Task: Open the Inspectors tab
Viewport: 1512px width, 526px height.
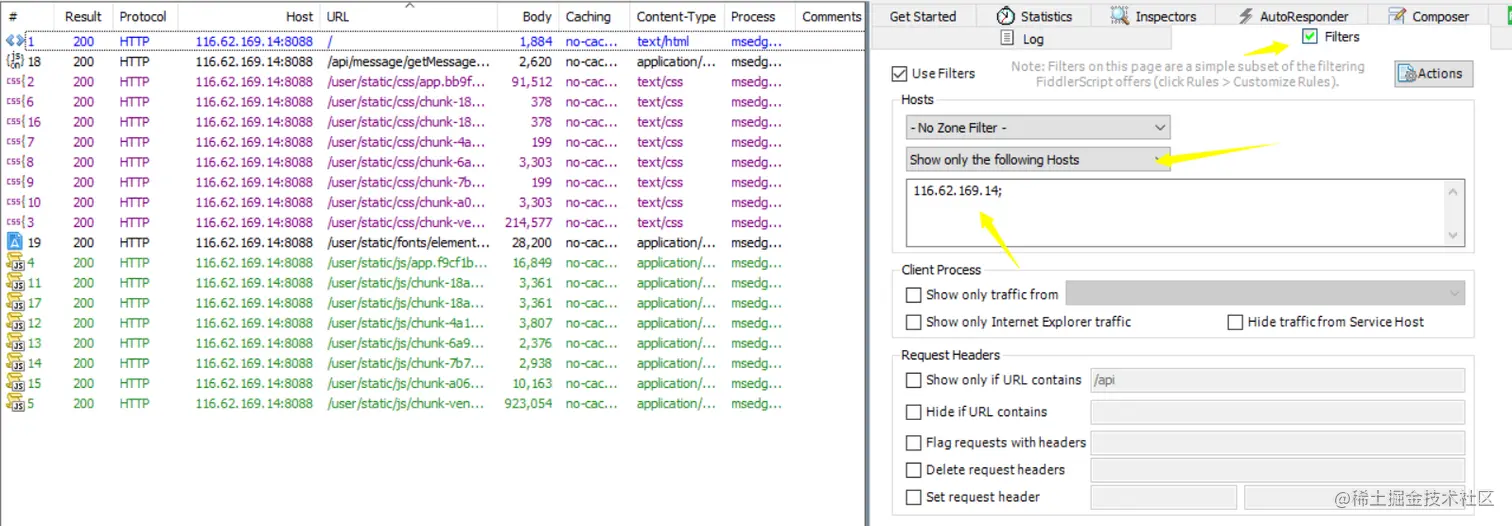Action: pyautogui.click(x=1154, y=16)
